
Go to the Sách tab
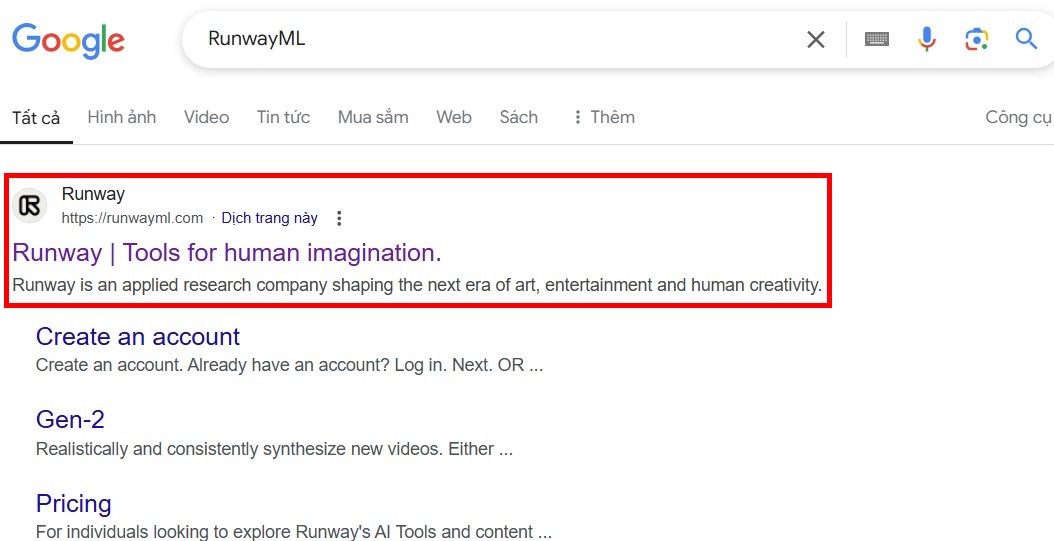518,117
